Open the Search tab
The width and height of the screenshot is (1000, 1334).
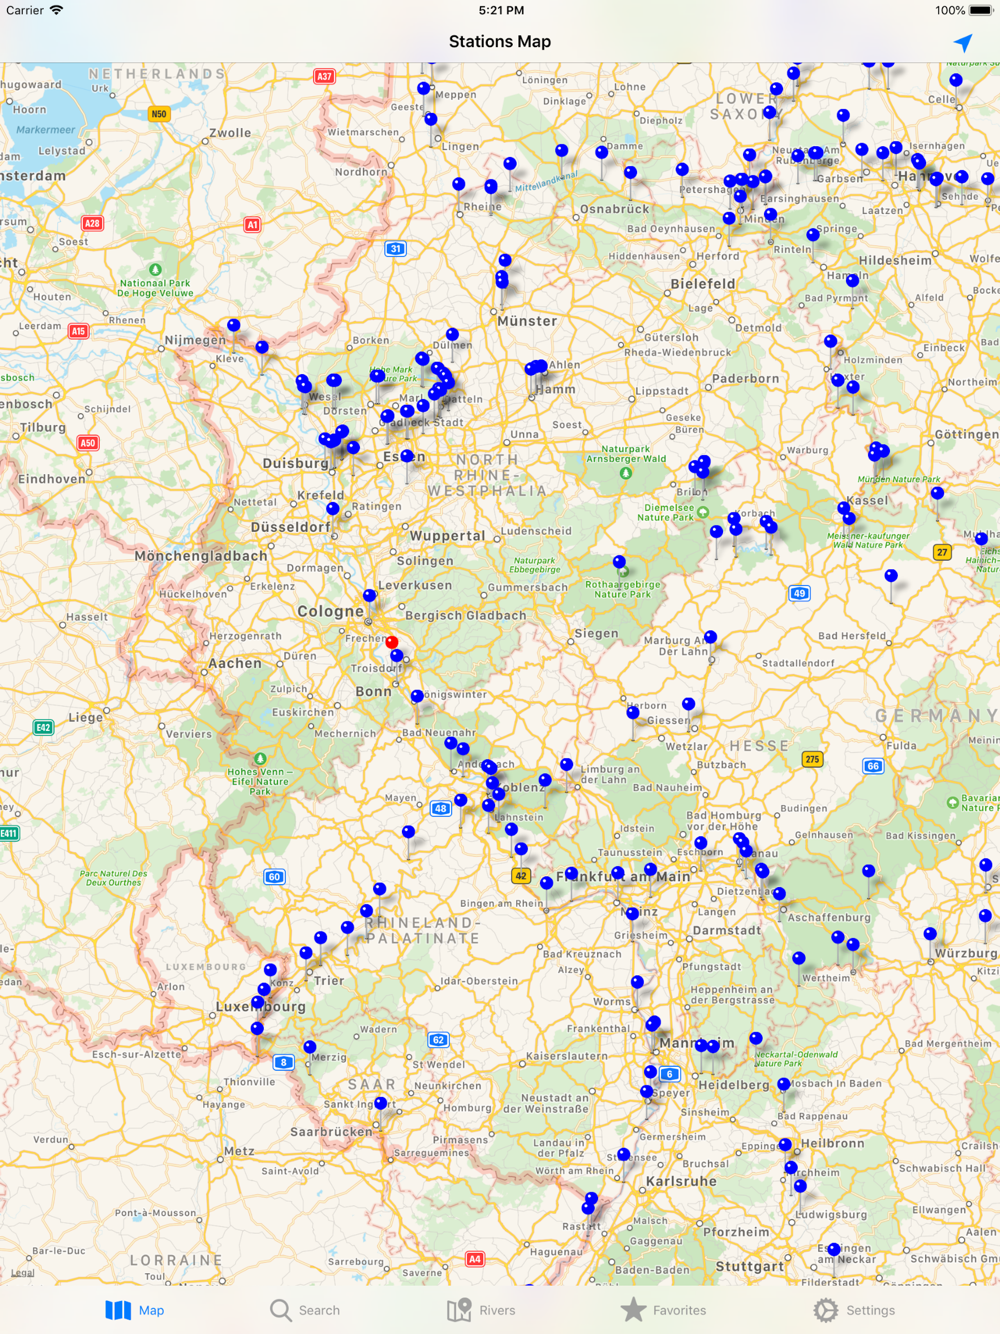[305, 1310]
